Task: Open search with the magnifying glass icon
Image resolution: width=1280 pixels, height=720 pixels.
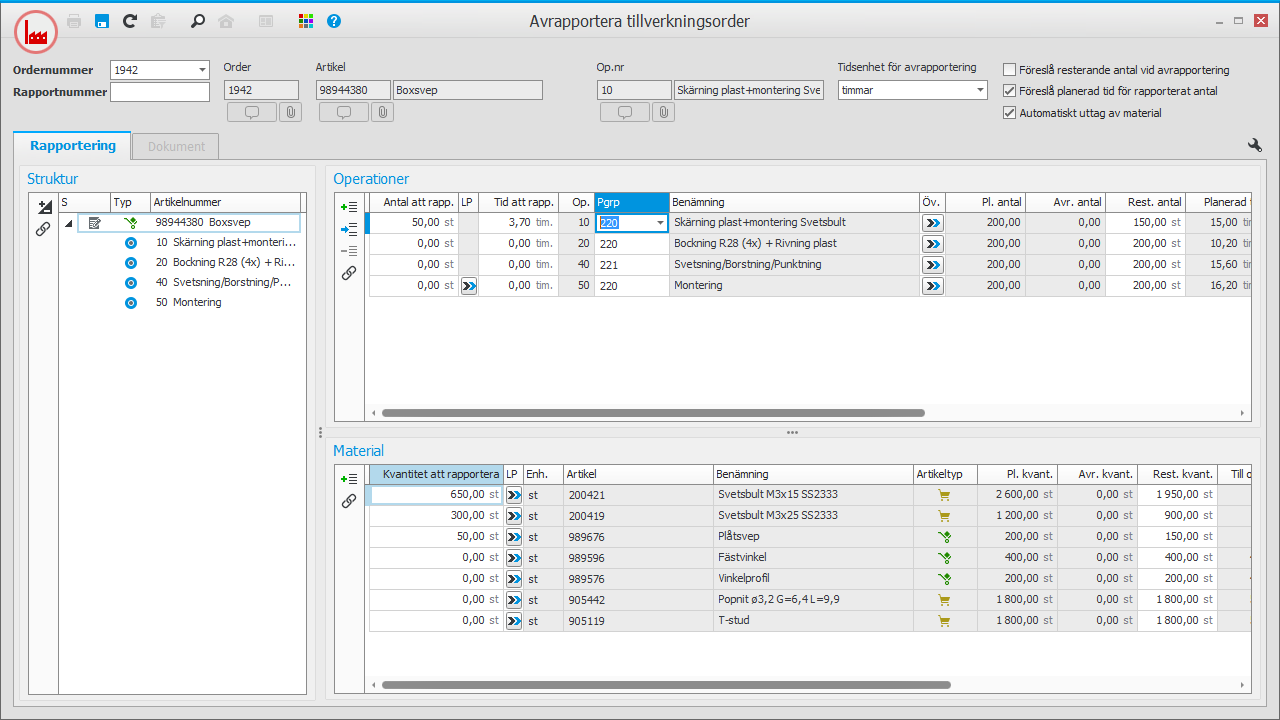Action: tap(197, 21)
